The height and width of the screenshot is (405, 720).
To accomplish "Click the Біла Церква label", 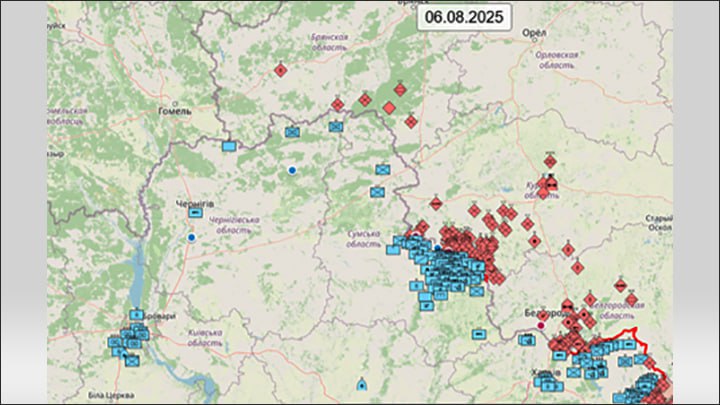I will point(111,395).
